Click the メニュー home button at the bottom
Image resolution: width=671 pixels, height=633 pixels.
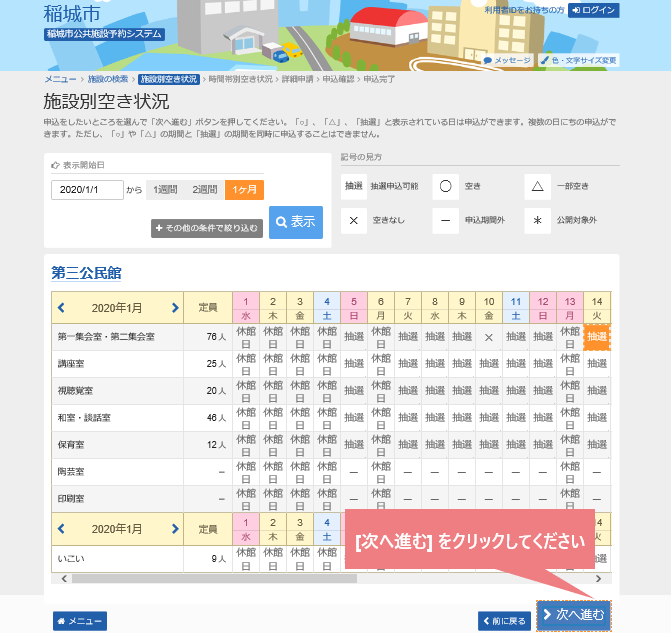pyautogui.click(x=80, y=621)
